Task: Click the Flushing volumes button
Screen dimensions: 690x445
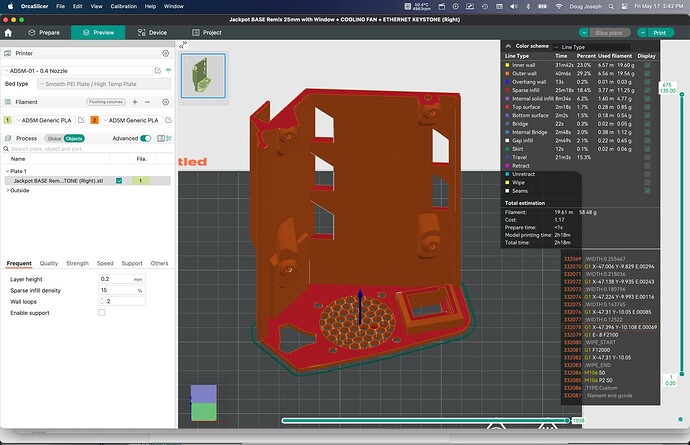Action: (106, 102)
